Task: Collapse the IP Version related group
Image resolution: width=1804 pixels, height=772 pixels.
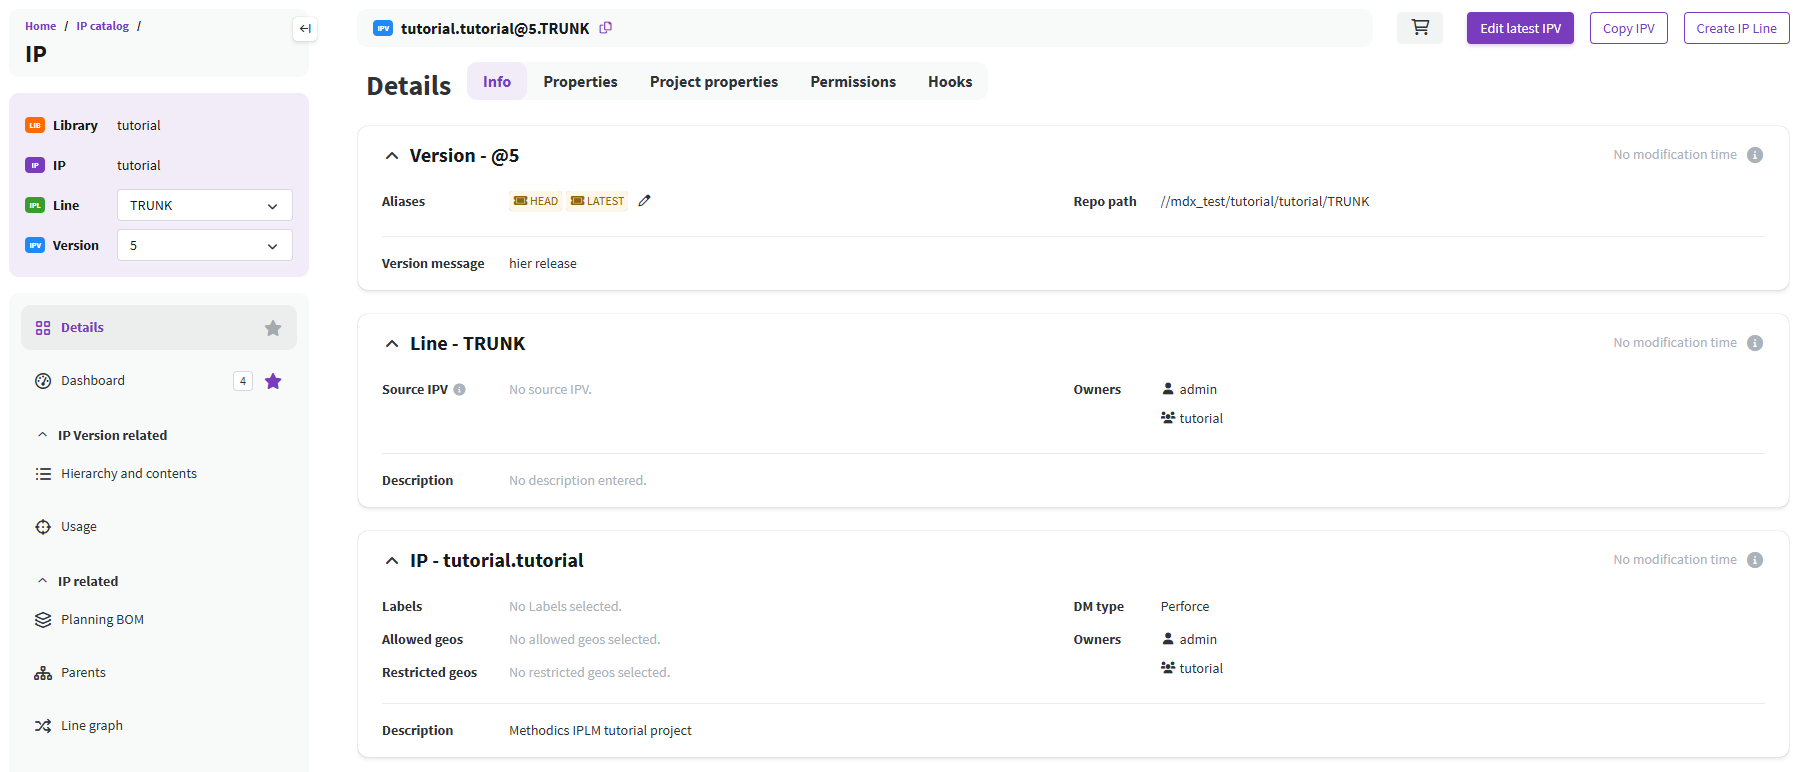Action: [42, 435]
